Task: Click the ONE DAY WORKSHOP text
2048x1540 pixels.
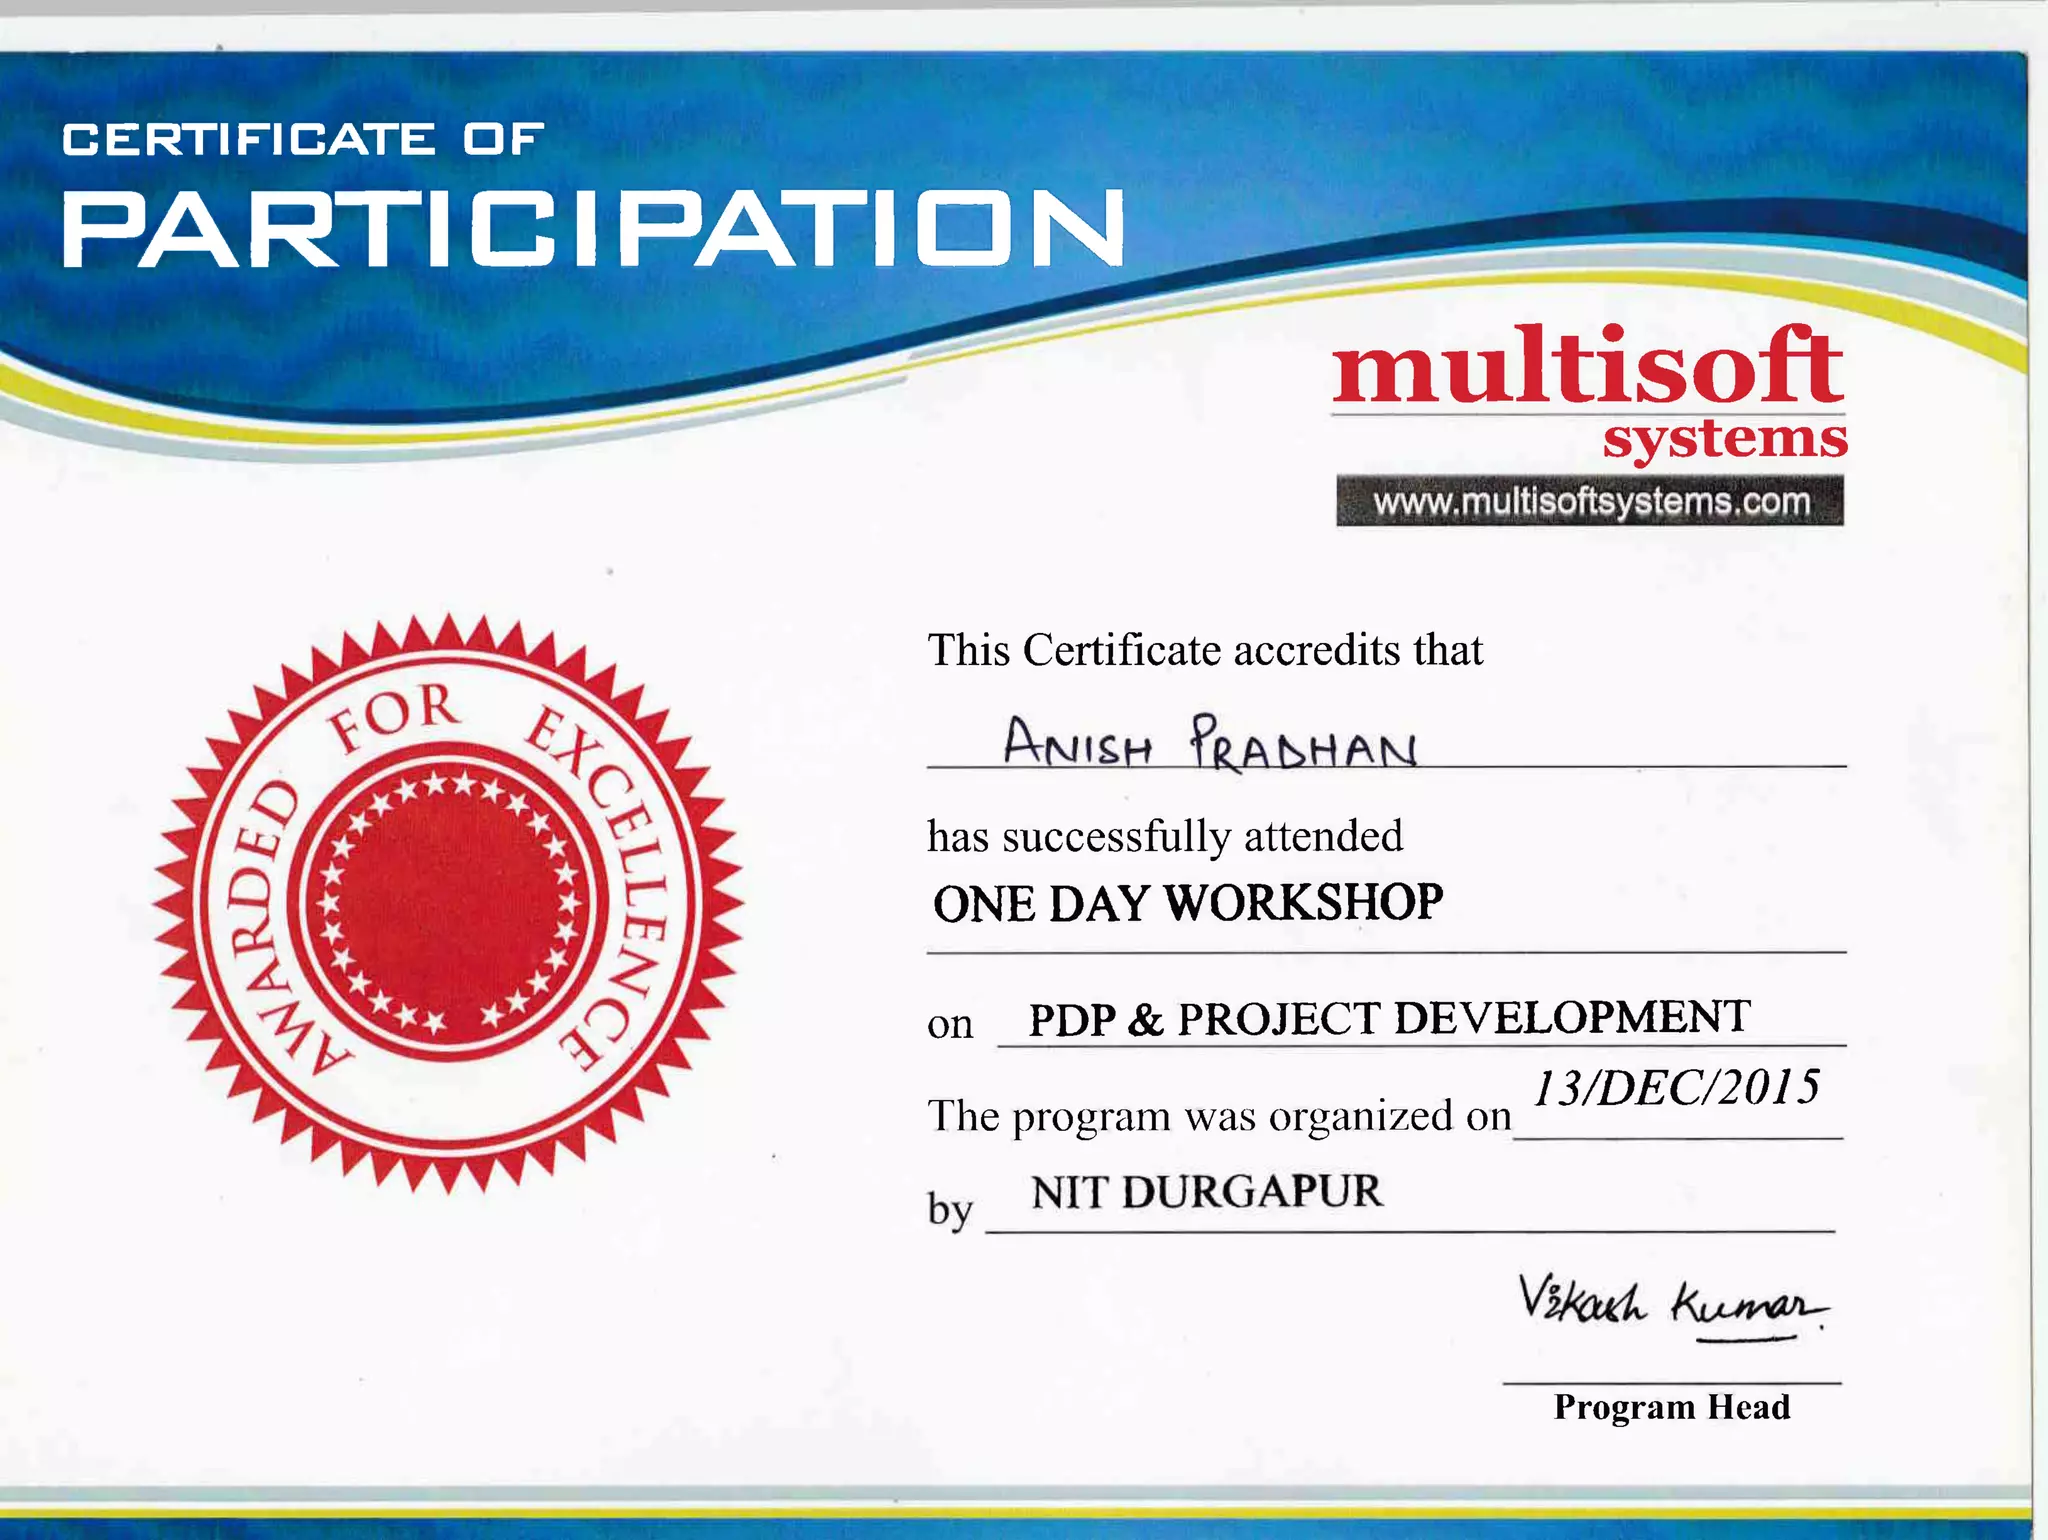Action: pyautogui.click(x=1187, y=903)
